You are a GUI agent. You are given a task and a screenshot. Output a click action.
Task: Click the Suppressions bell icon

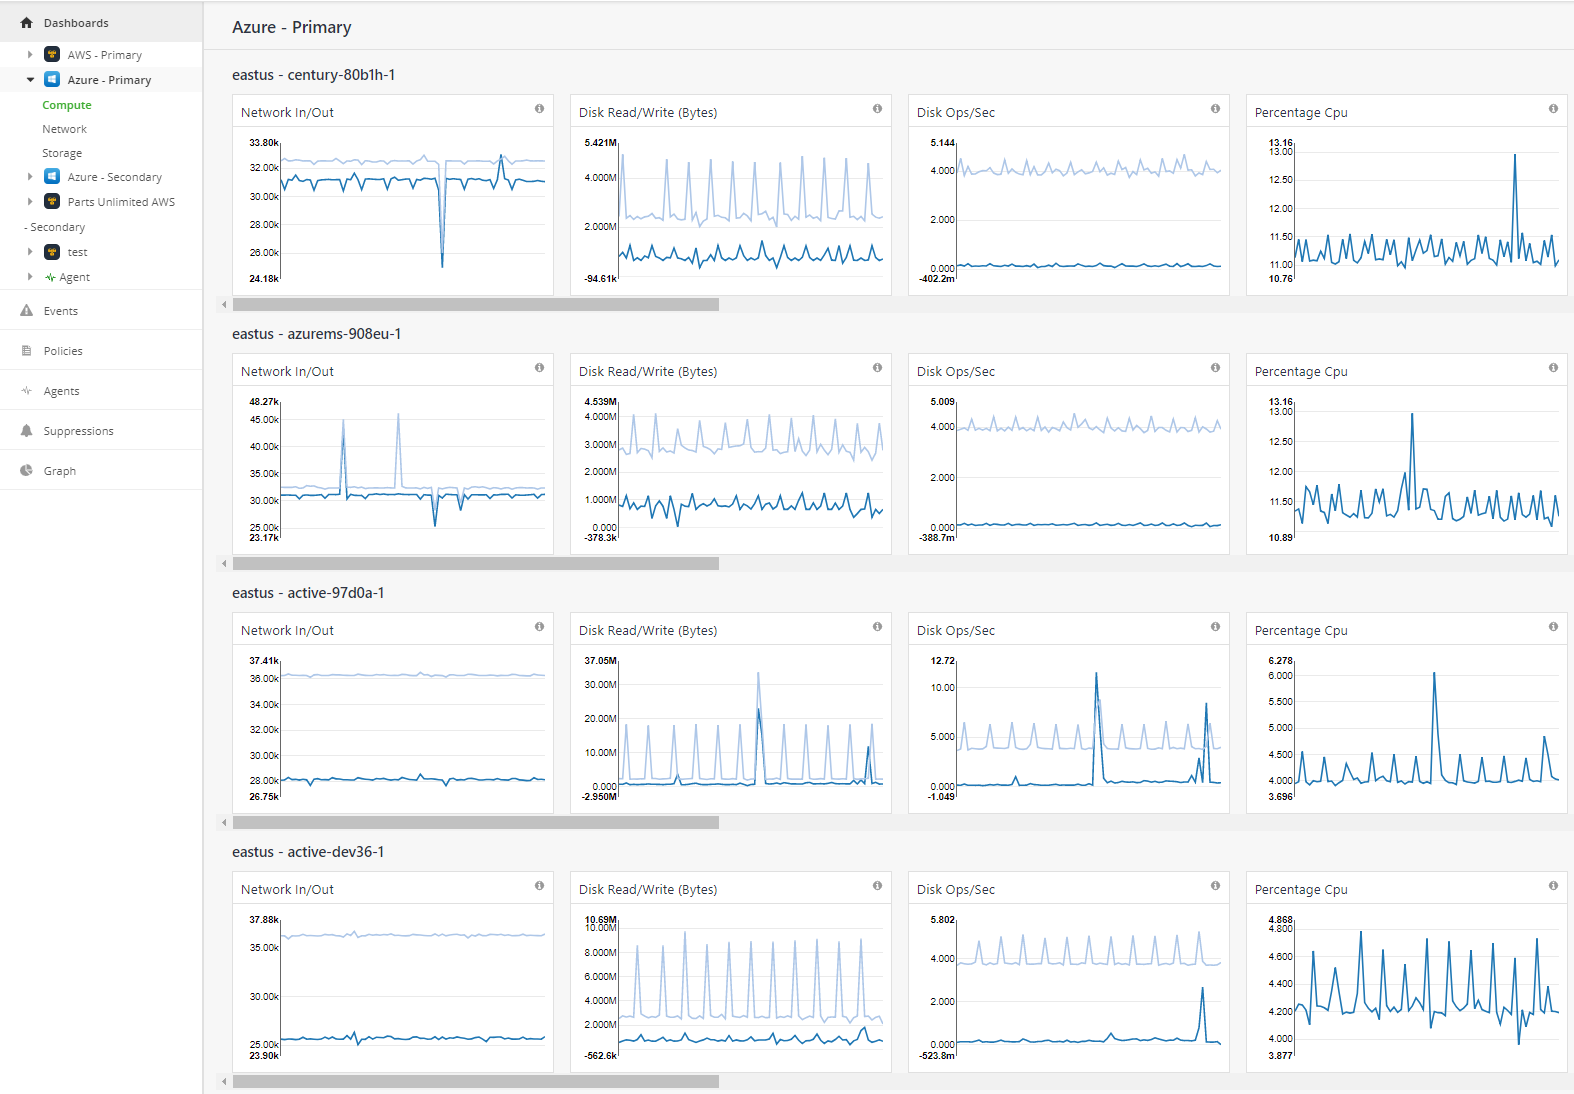coord(27,431)
